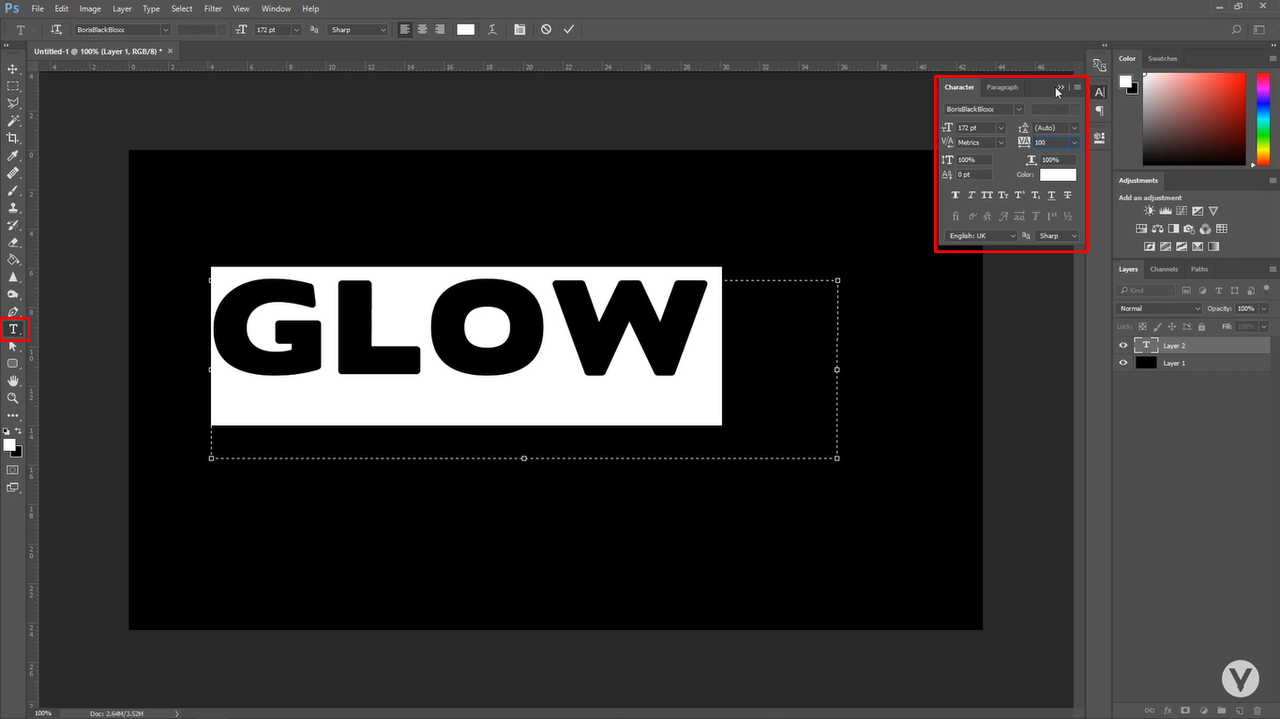Open the Layers panel menu
Screen dimensions: 1280x719
click(1273, 269)
